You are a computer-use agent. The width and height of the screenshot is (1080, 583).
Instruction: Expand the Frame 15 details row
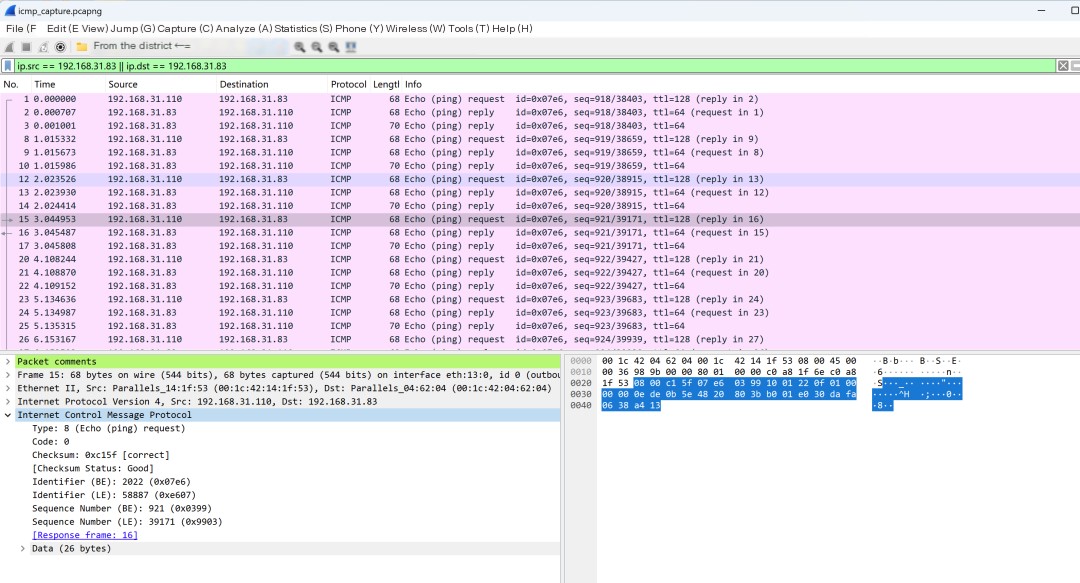[x=8, y=375]
